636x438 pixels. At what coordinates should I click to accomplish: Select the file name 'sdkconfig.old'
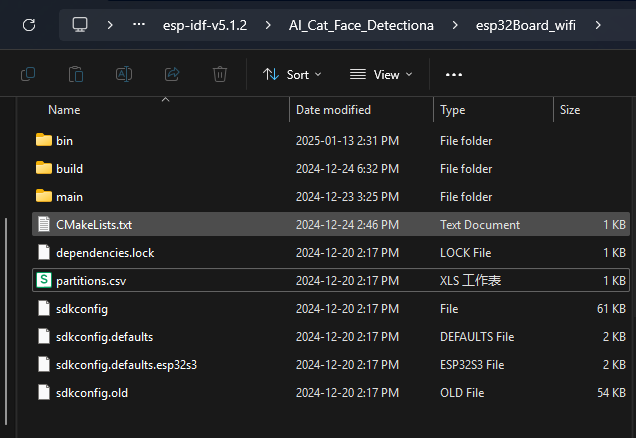(x=92, y=393)
